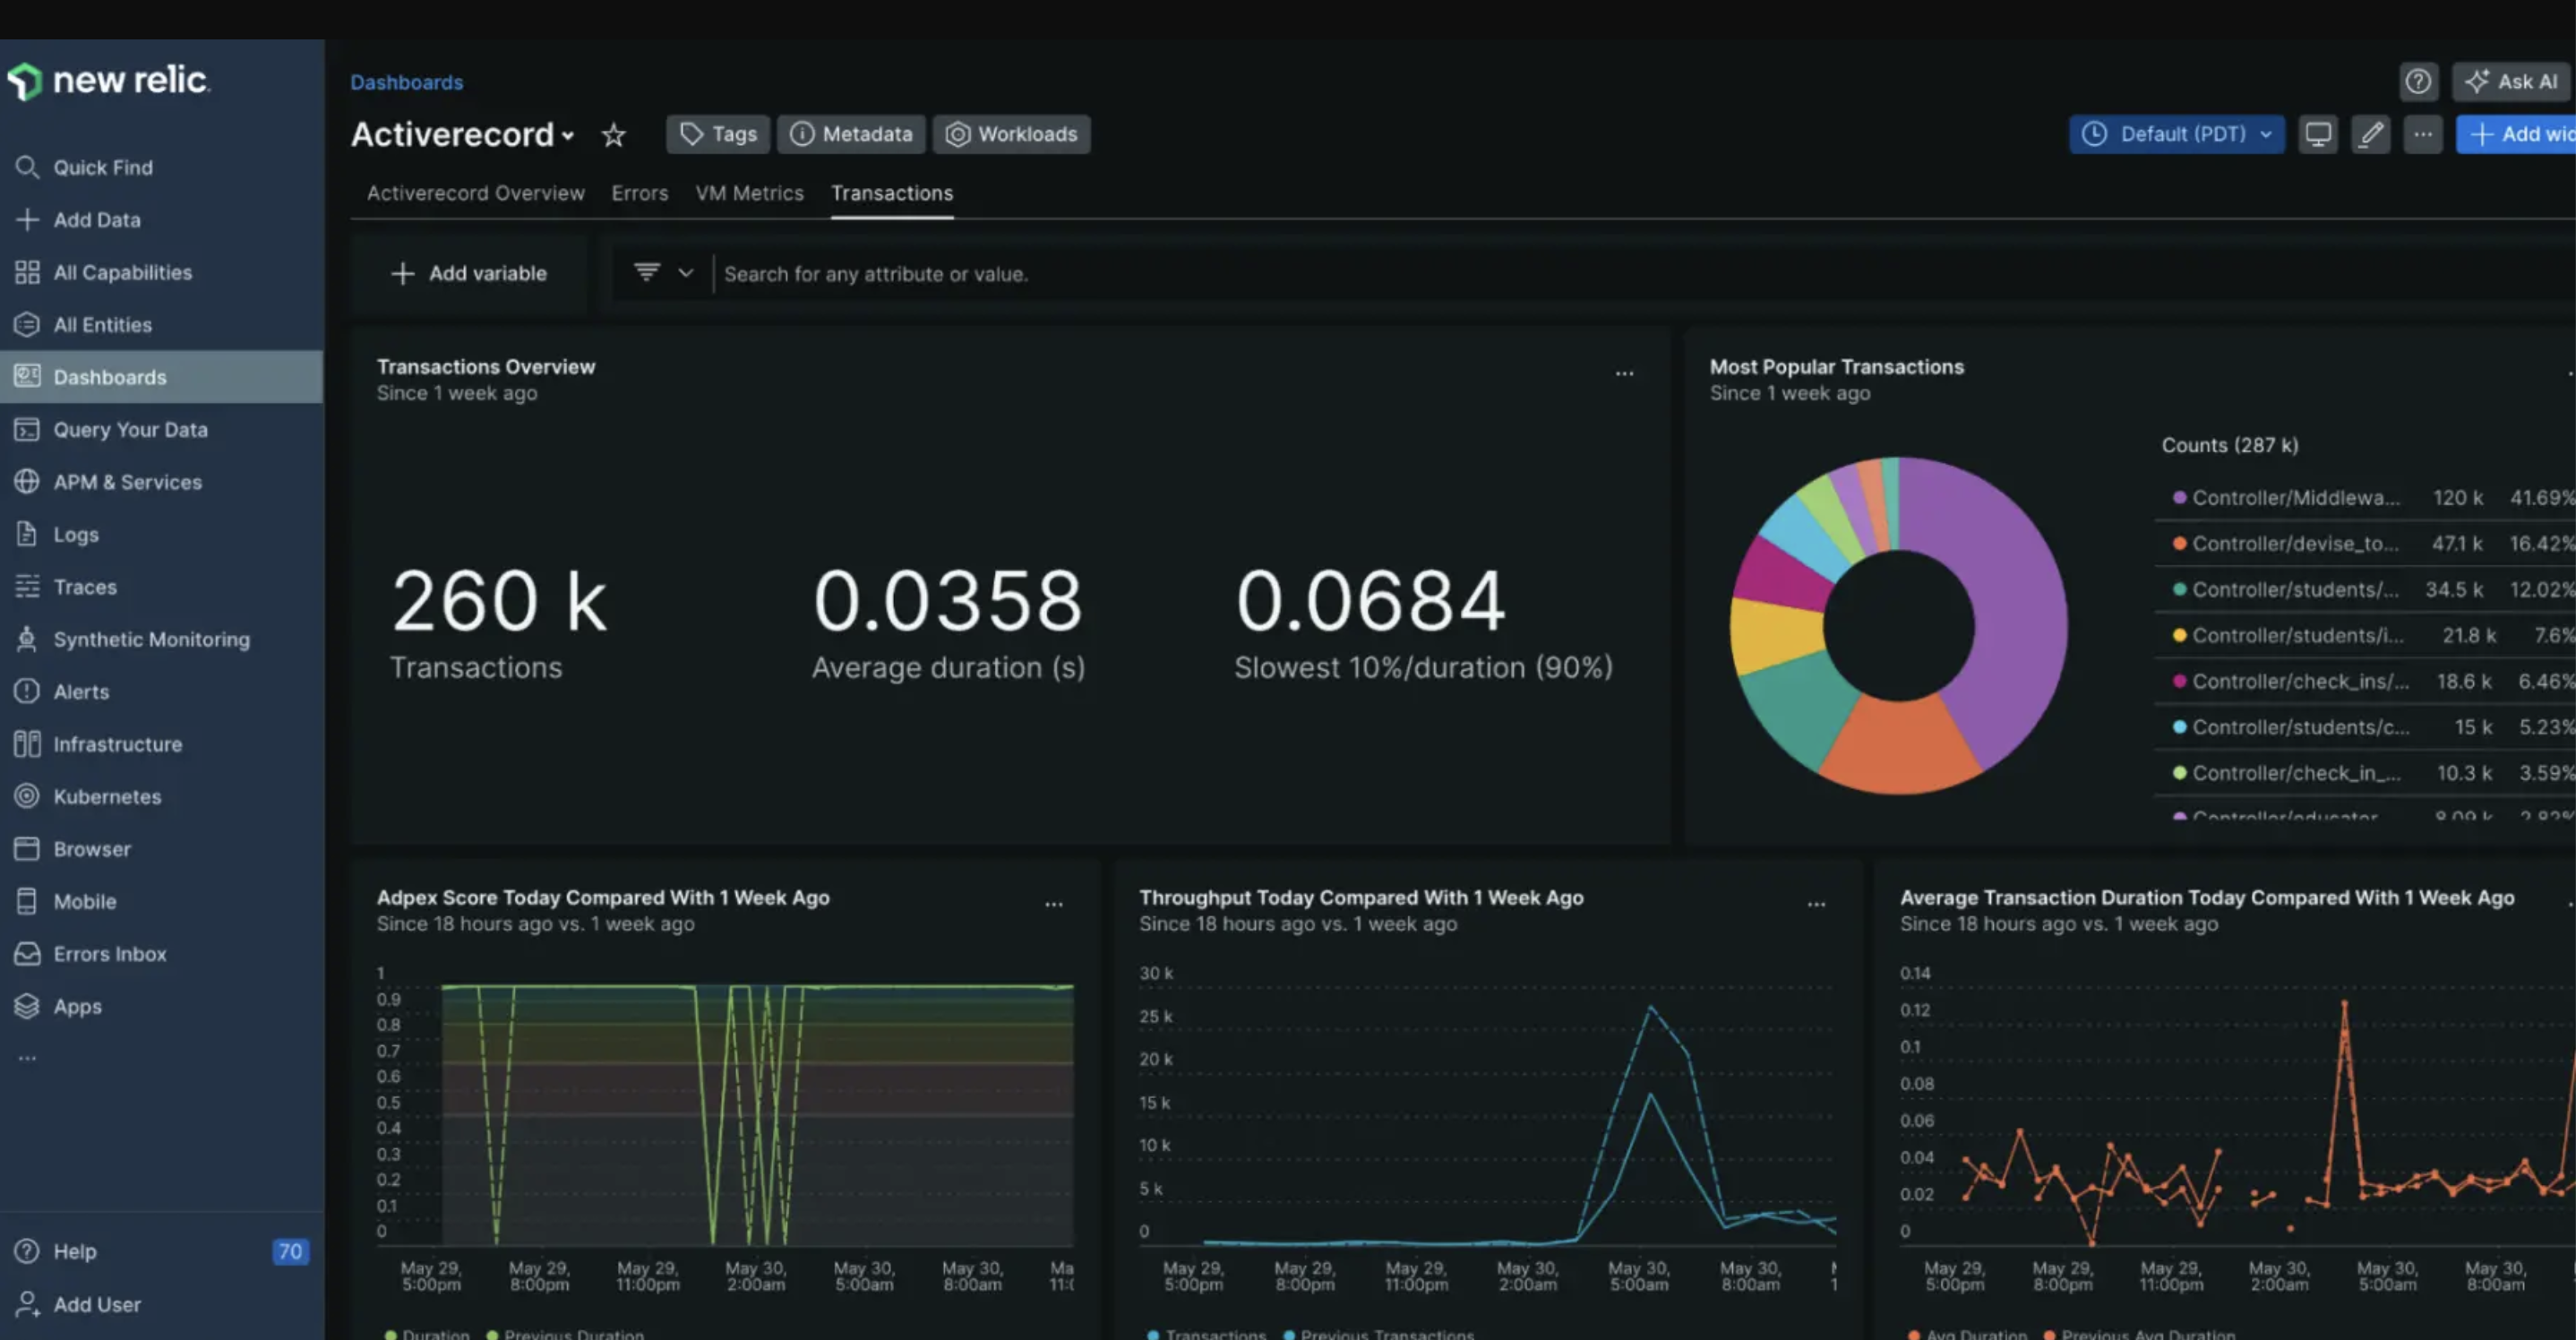The height and width of the screenshot is (1340, 2576).
Task: Open the Default (PDT) time picker
Action: tap(2176, 134)
